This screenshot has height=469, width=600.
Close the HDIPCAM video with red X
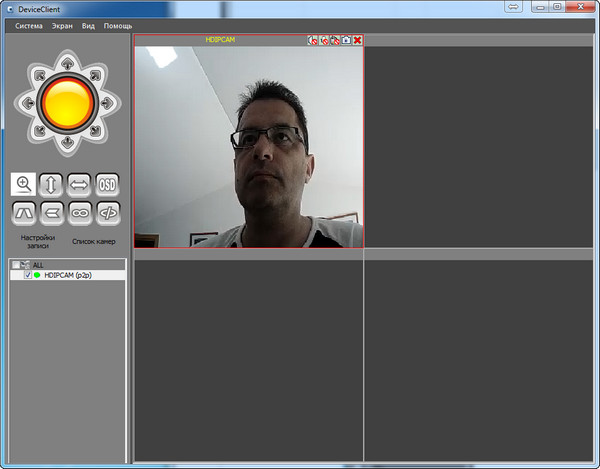(x=358, y=40)
